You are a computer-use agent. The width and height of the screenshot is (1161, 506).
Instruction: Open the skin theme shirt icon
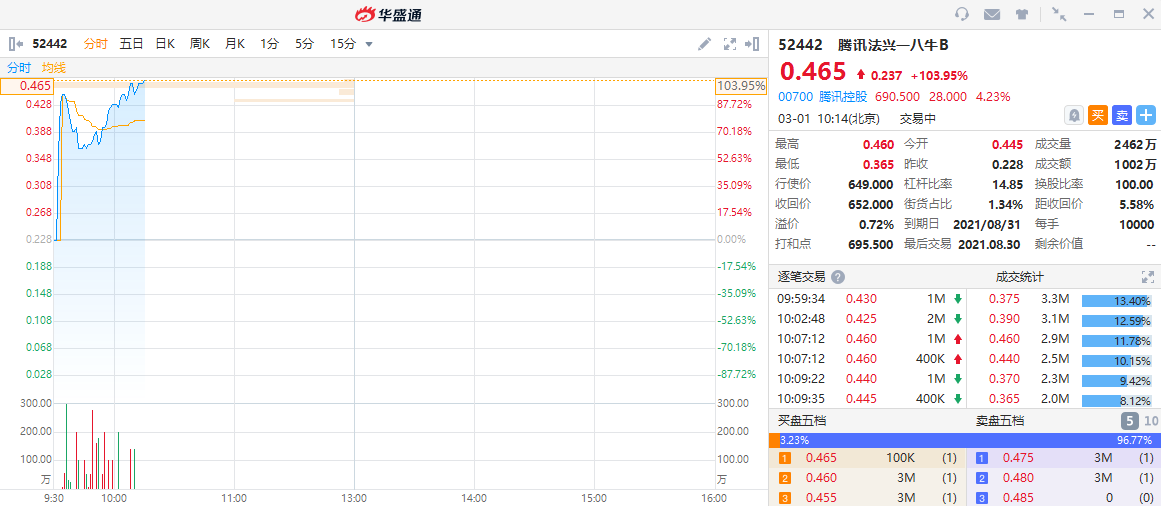tap(1022, 14)
